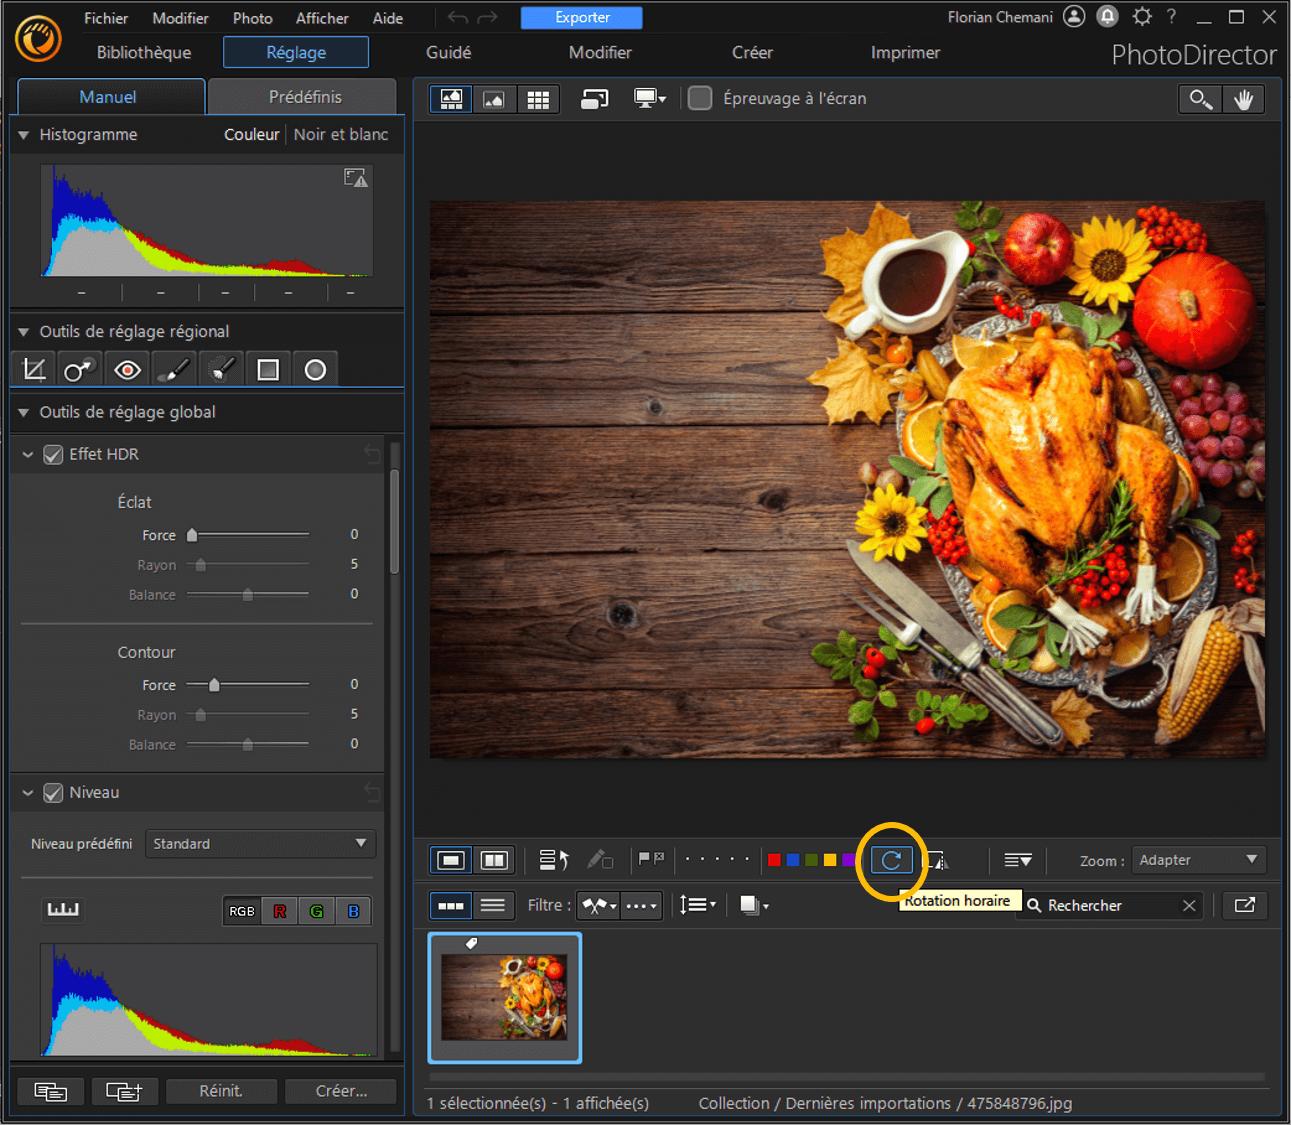Collapse the Histogramme section
Viewport: 1291px width, 1125px height.
24,135
